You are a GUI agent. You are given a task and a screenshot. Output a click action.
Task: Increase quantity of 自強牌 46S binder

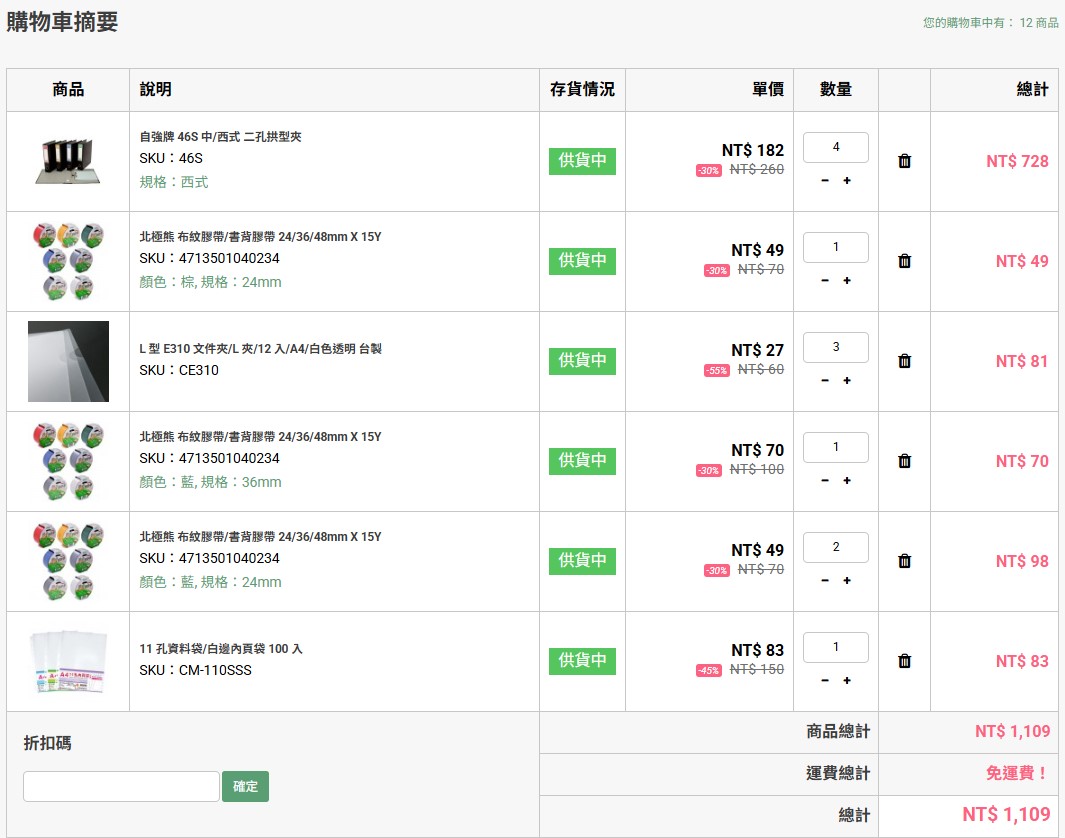tap(847, 181)
